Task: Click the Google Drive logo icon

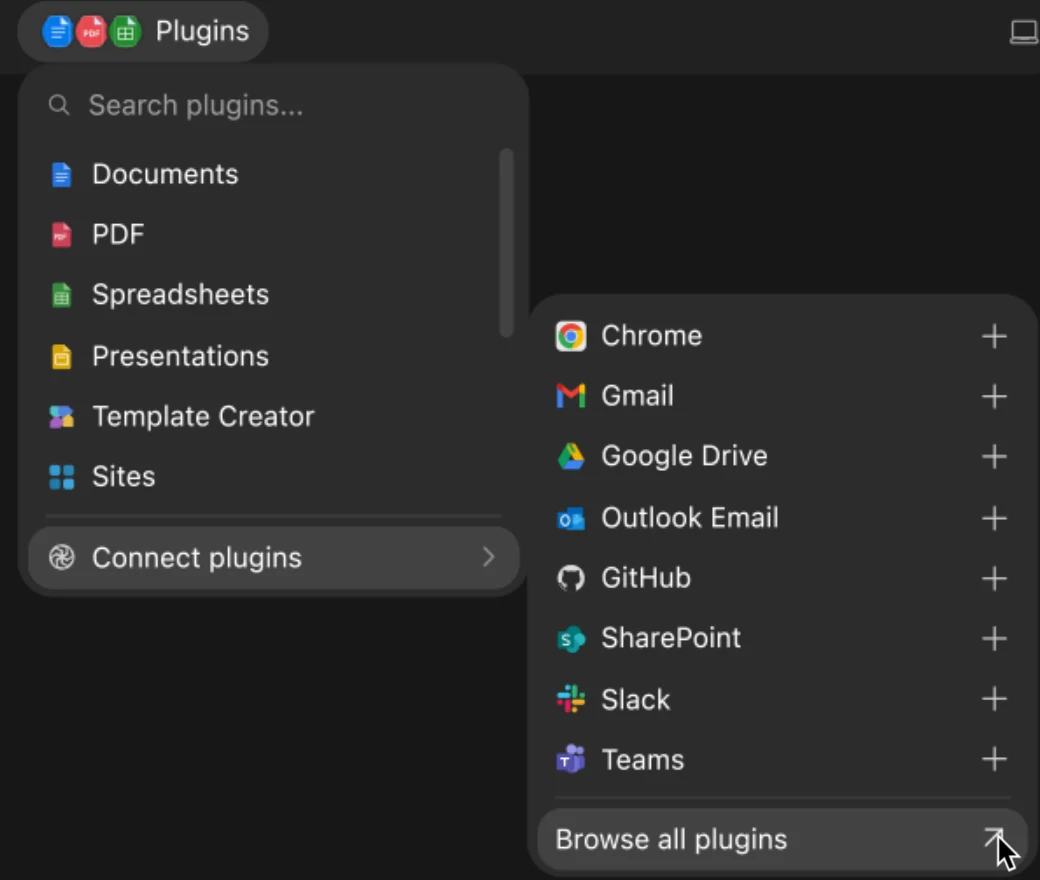Action: tap(570, 456)
